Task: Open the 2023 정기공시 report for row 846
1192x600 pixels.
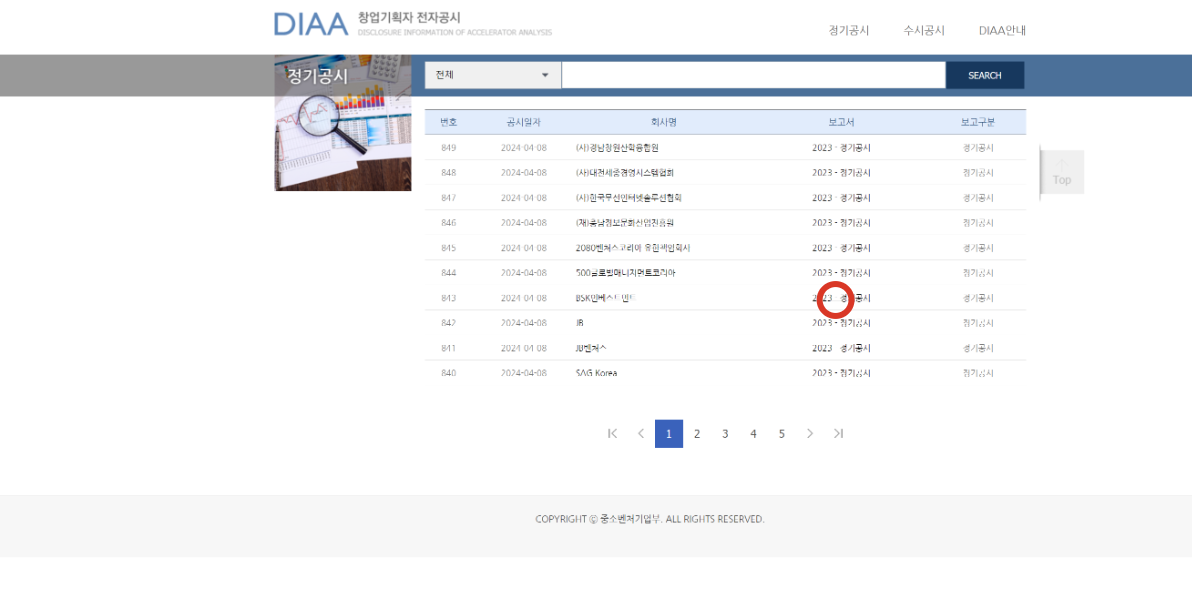Action: (x=841, y=223)
